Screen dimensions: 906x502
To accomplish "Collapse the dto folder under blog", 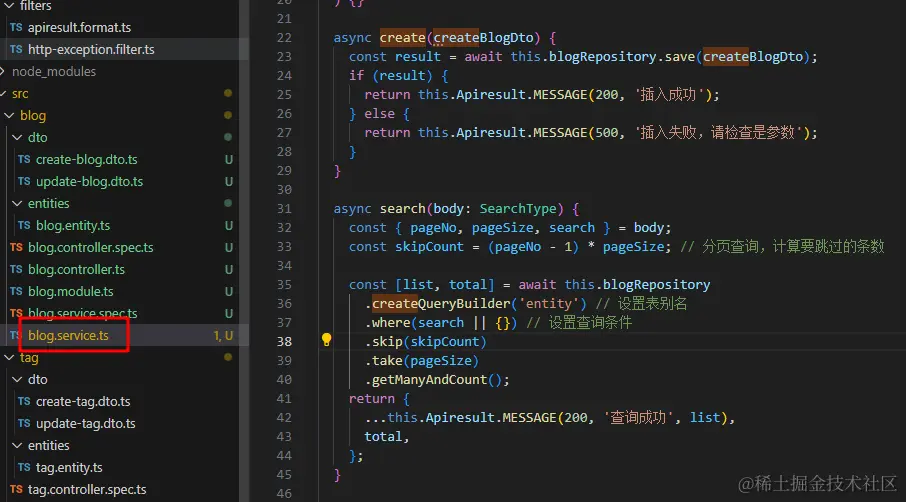I will pyautogui.click(x=17, y=137).
